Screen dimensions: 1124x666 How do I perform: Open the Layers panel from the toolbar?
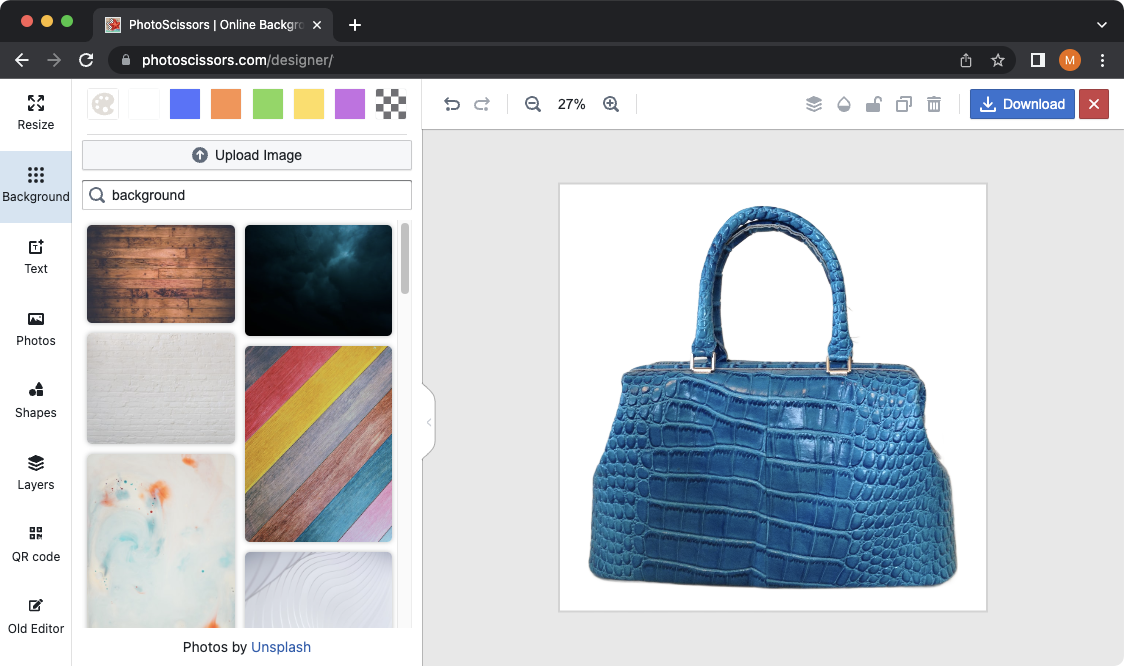813,104
